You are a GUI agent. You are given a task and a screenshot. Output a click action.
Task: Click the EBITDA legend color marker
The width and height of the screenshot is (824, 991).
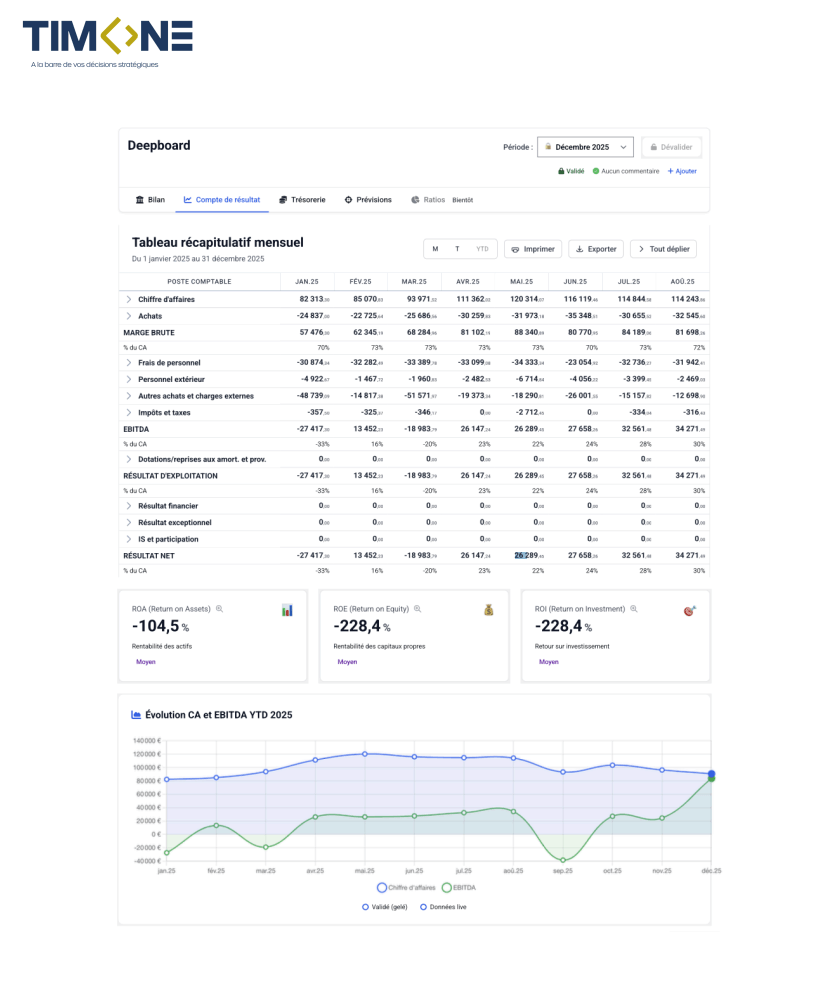pyautogui.click(x=445, y=887)
